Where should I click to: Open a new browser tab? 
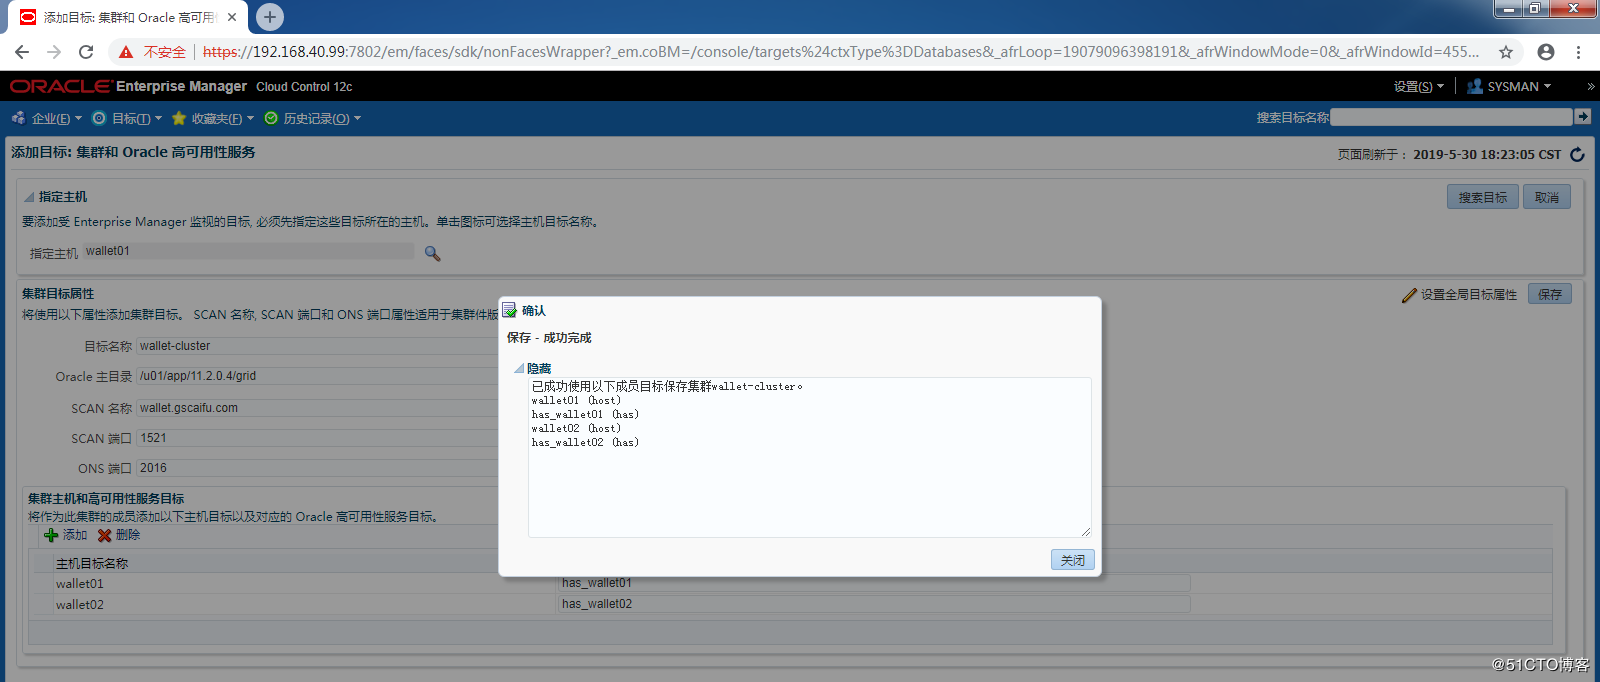click(270, 17)
